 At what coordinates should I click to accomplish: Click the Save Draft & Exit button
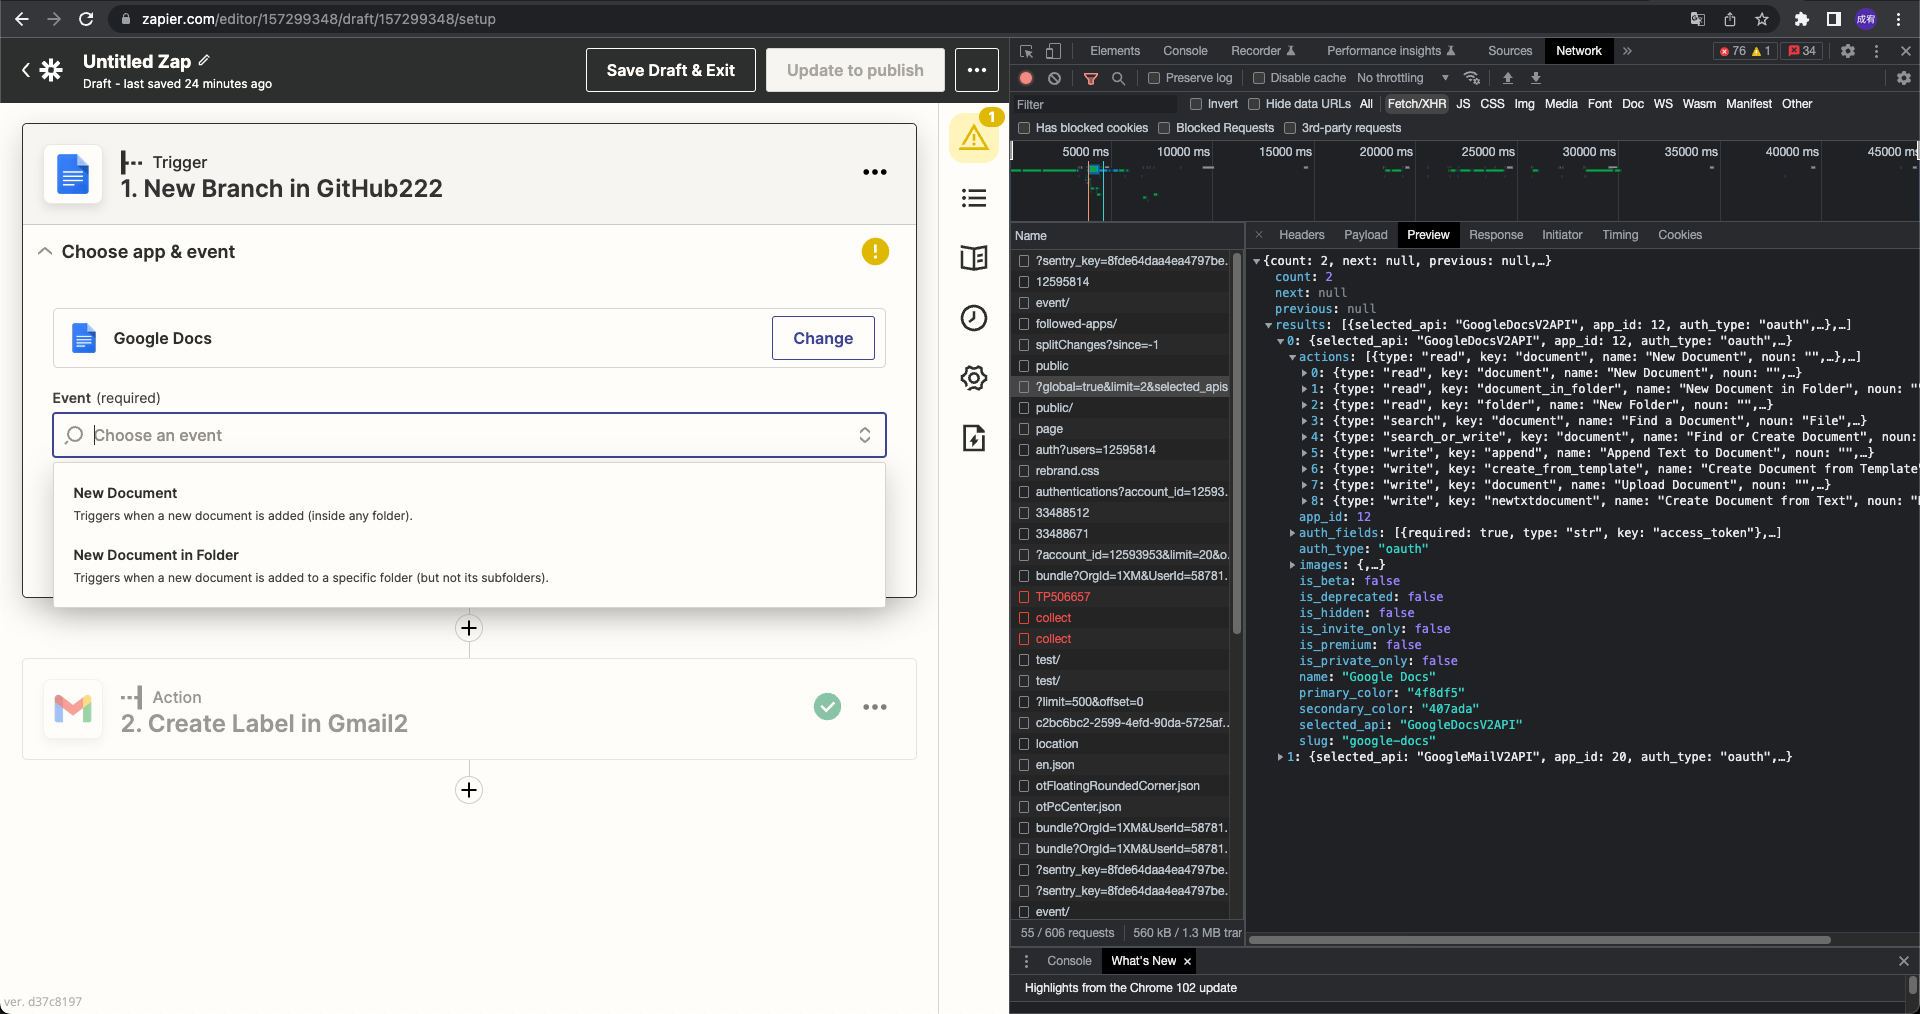coord(670,70)
